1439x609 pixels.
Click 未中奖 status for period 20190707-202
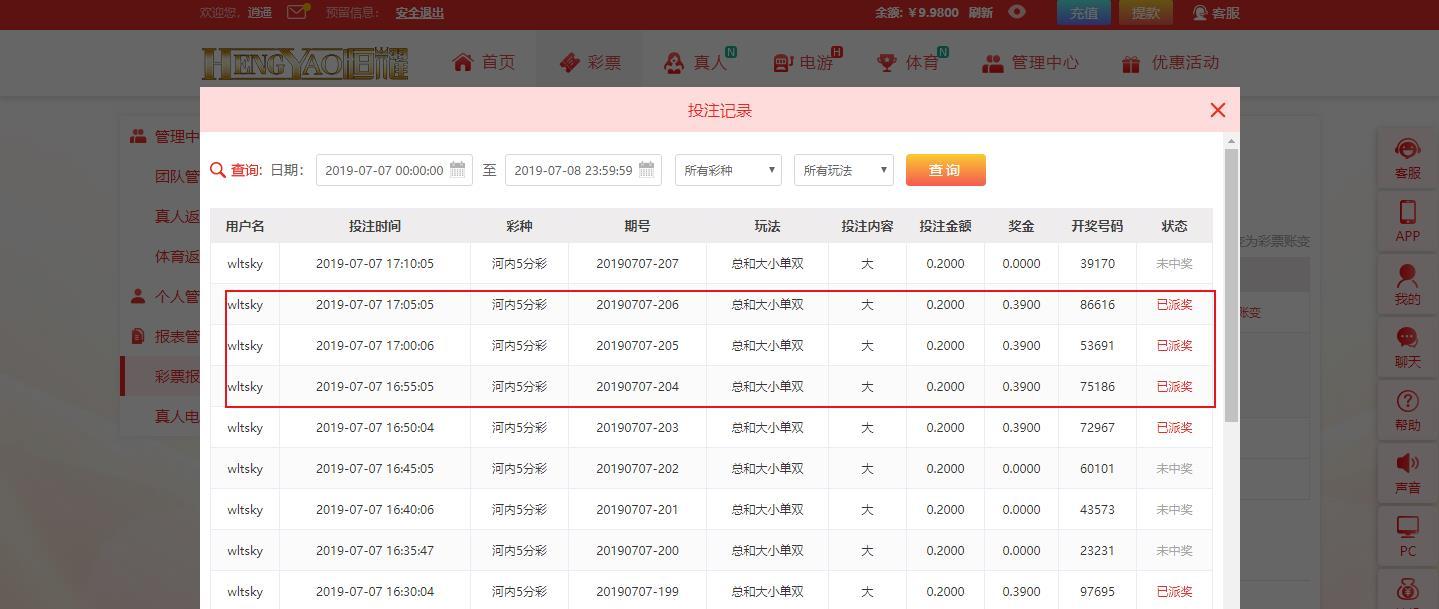point(1174,469)
